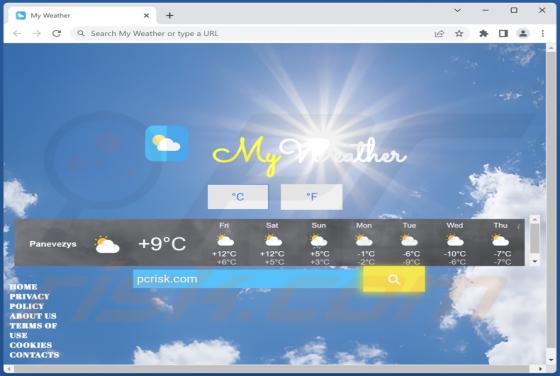The width and height of the screenshot is (560, 376).
Task: Click the Wed day label
Action: pyautogui.click(x=455, y=226)
